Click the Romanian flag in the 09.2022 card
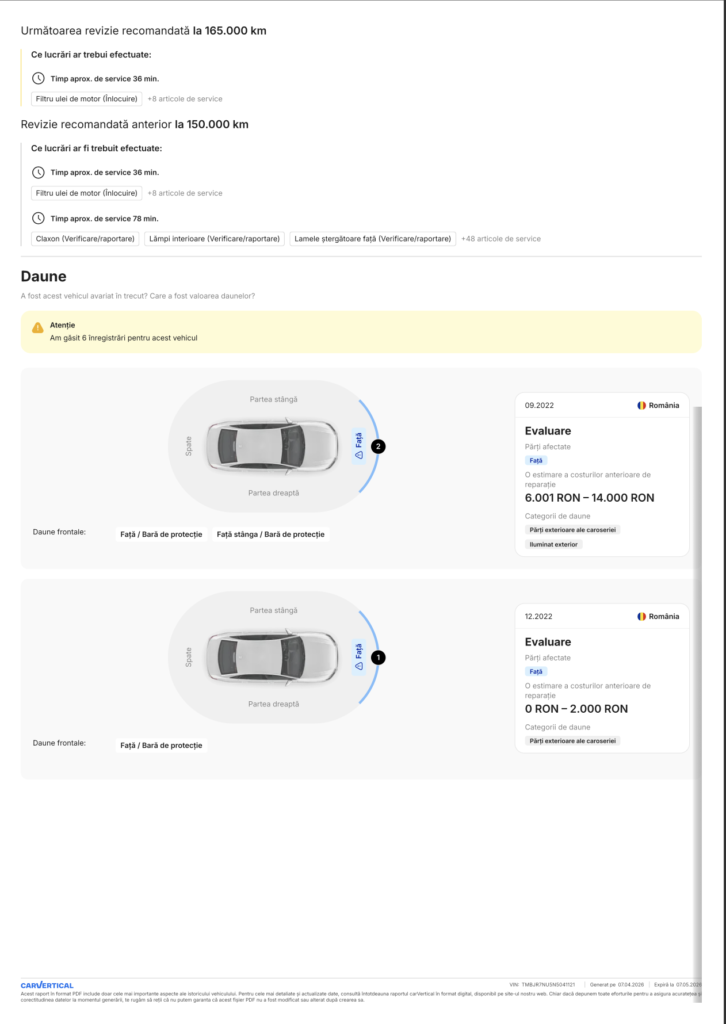The height and width of the screenshot is (1024, 726). [642, 406]
